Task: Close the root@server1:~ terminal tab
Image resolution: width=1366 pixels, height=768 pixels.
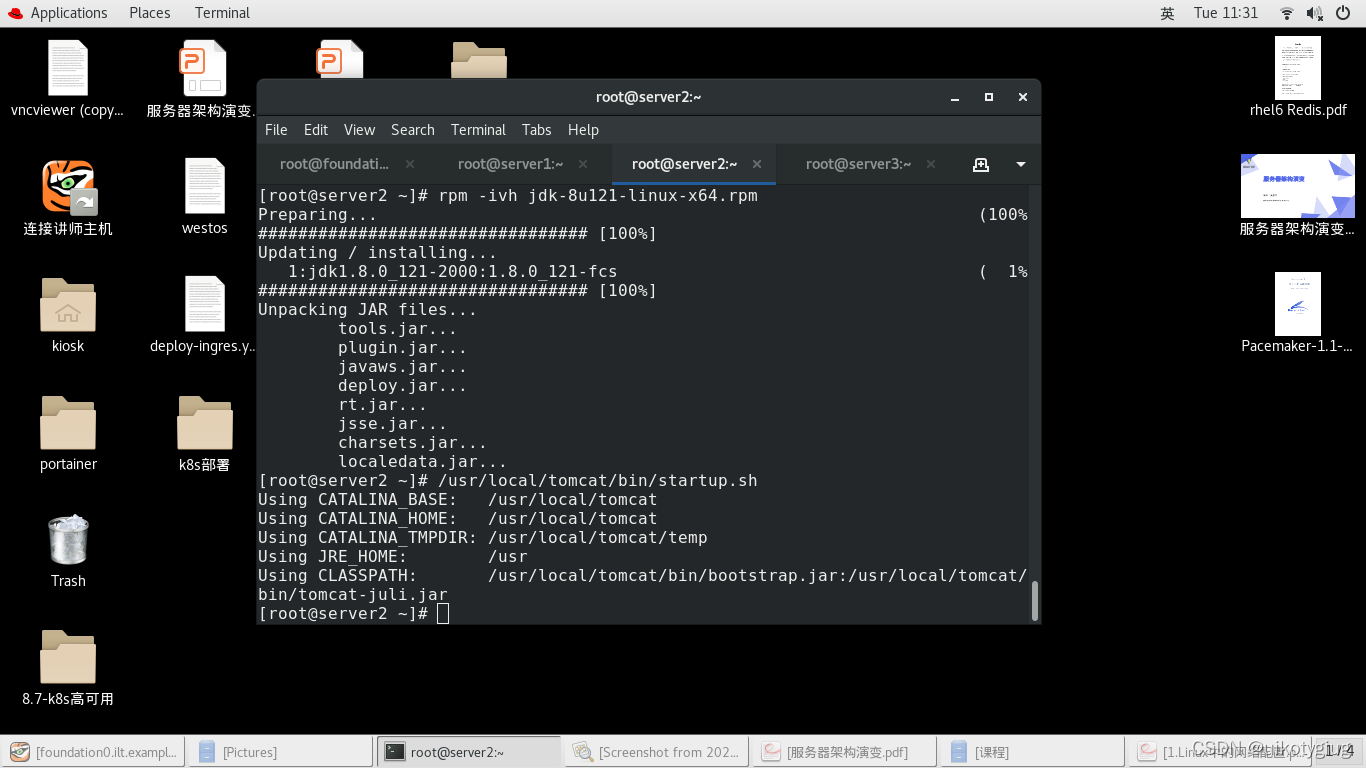Action: 584,164
